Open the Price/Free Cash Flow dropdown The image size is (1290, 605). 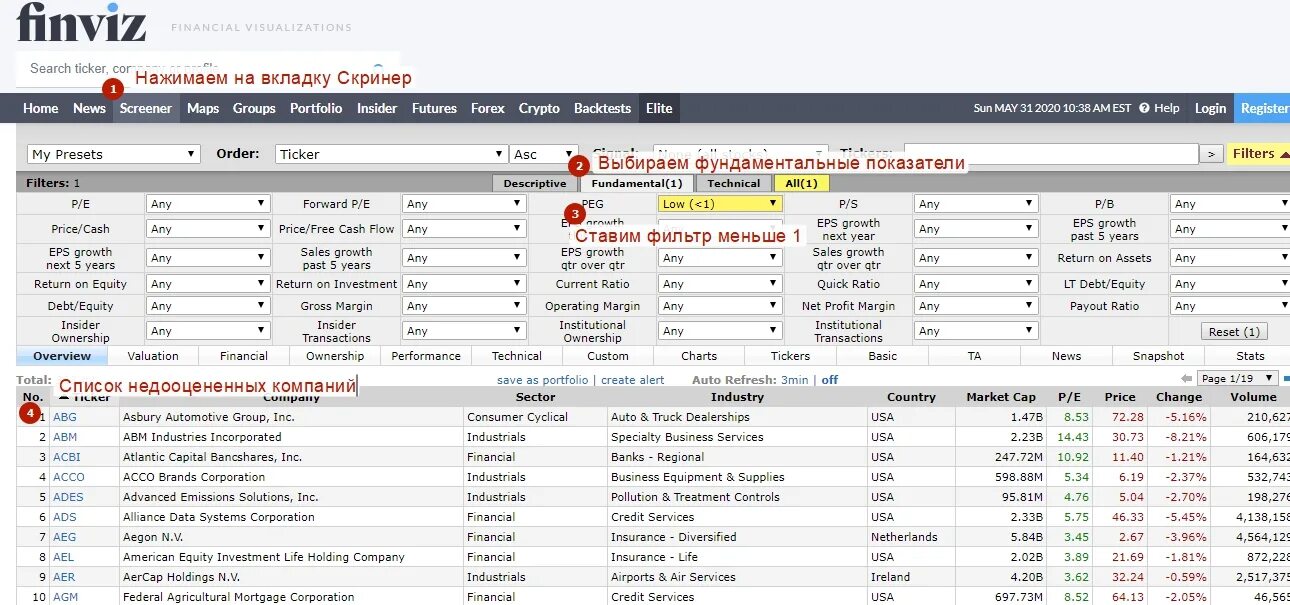464,229
